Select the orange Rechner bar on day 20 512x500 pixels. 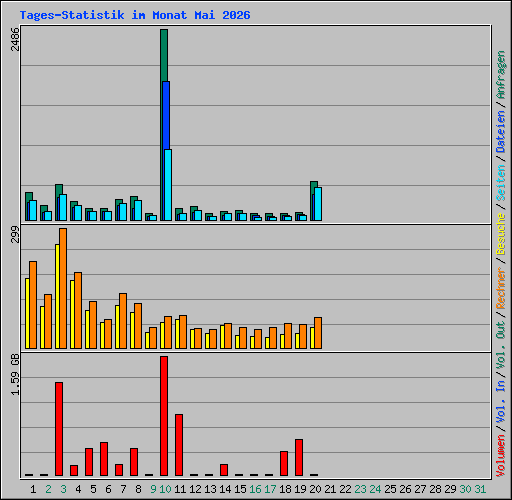point(318,333)
